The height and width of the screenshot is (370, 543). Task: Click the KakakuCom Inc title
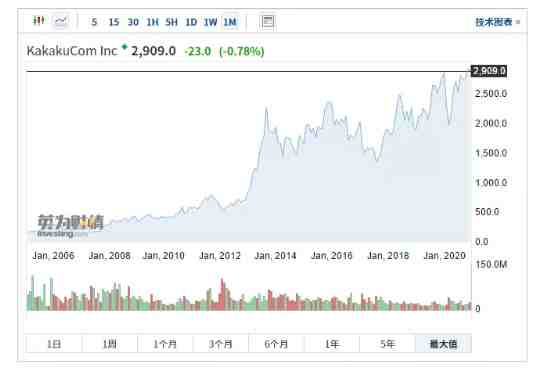(72, 51)
